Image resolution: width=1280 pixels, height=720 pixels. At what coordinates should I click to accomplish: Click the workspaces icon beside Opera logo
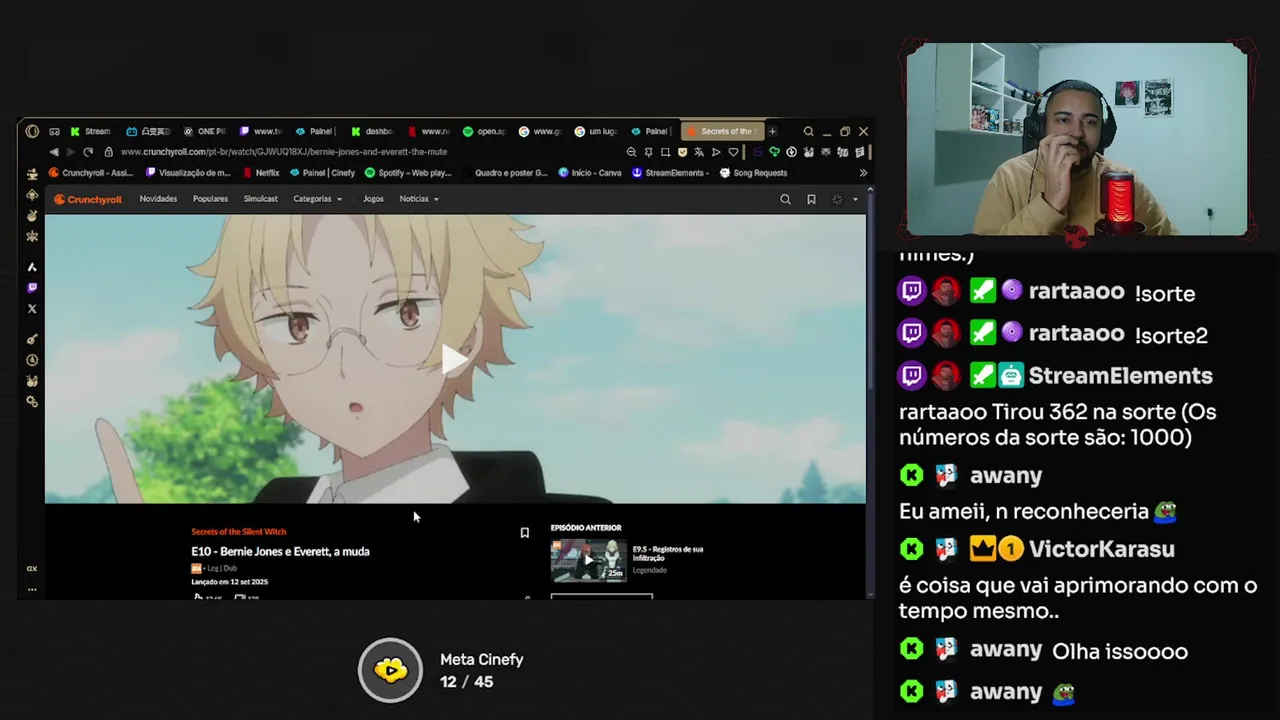tap(54, 131)
